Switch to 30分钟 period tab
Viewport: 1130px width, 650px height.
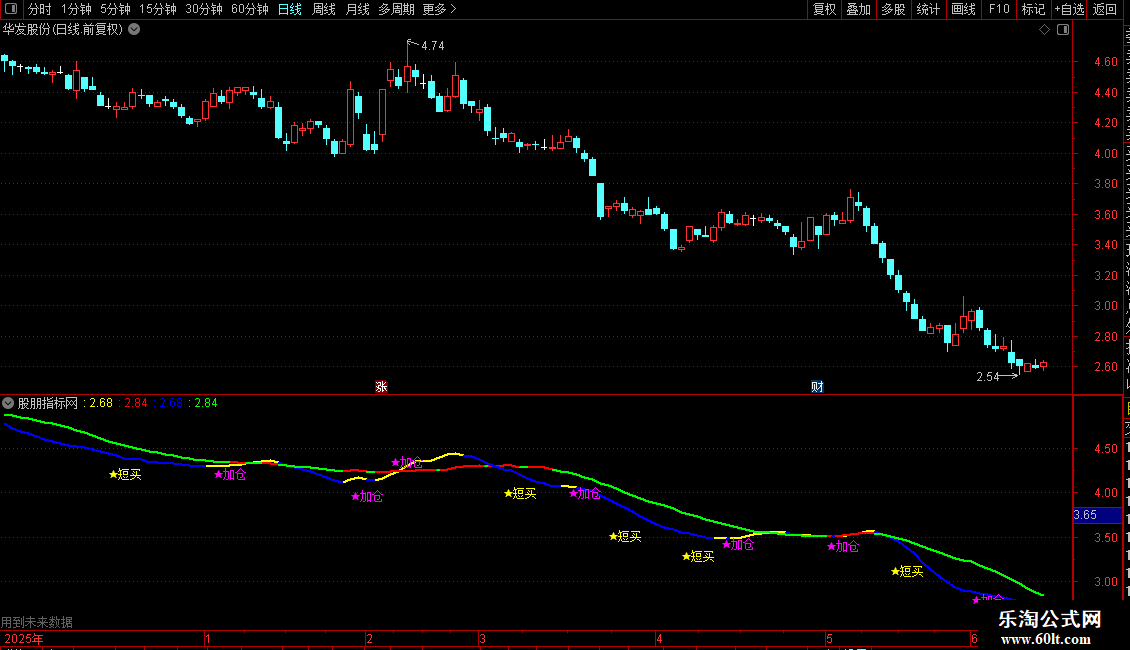204,9
